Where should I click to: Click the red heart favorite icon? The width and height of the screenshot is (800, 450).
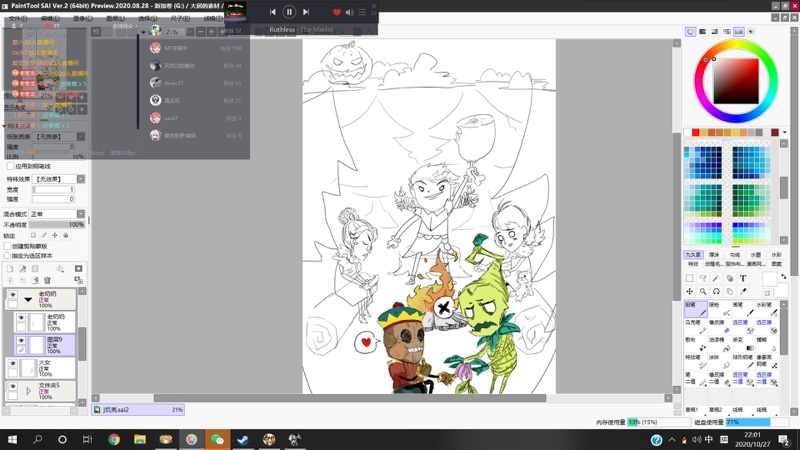[x=336, y=12]
